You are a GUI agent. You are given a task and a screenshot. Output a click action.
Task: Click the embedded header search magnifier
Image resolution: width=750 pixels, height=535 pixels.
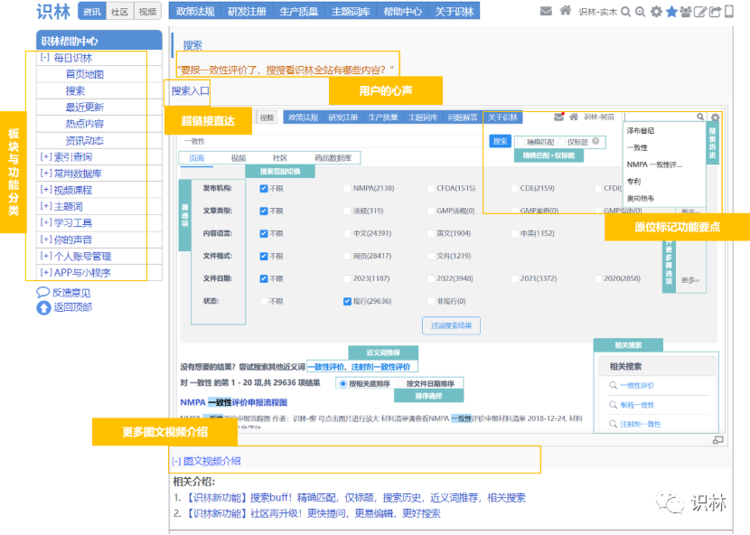[x=700, y=117]
